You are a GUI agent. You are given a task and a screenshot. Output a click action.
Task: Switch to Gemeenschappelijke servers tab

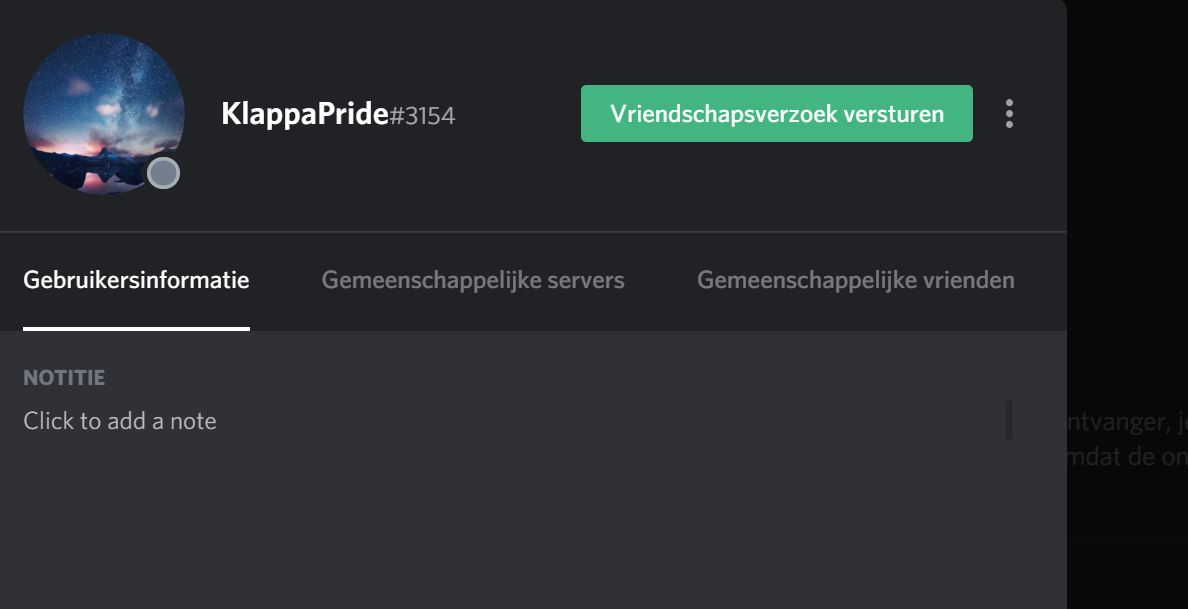coord(473,280)
